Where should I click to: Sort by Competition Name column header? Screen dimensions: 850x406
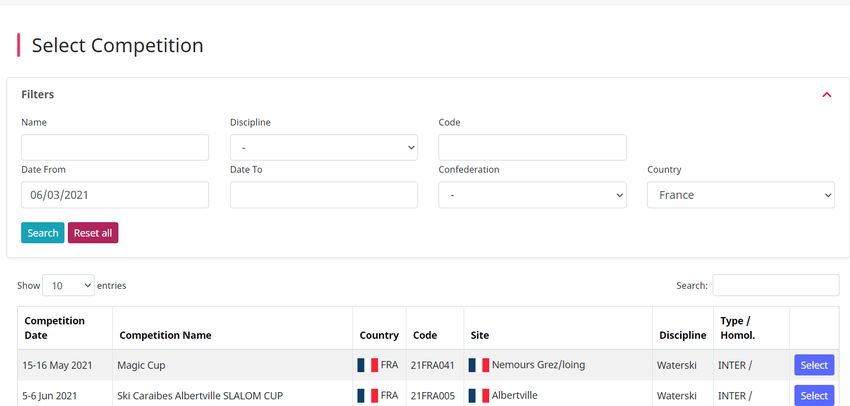point(165,335)
